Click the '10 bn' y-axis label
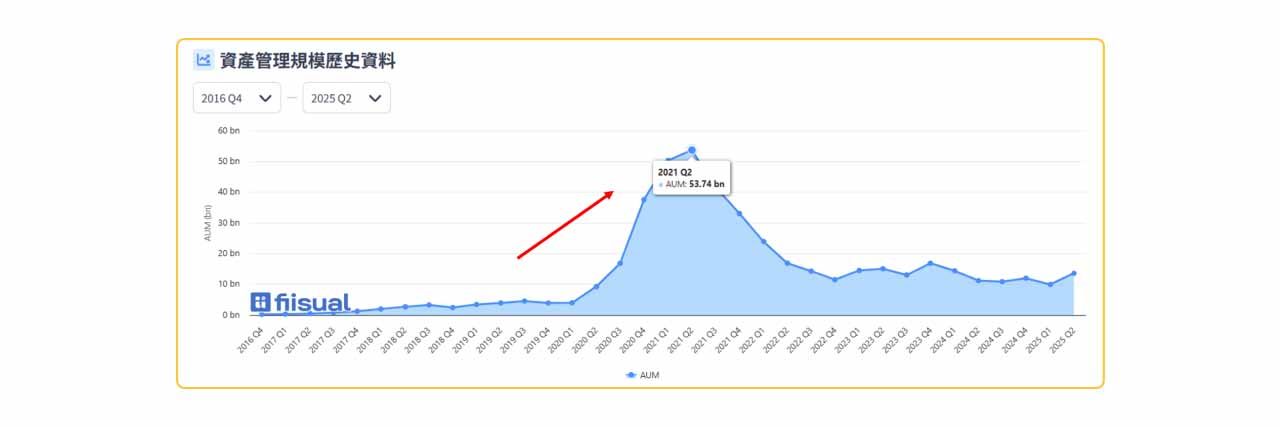This screenshot has width=1280, height=427. pyautogui.click(x=229, y=284)
